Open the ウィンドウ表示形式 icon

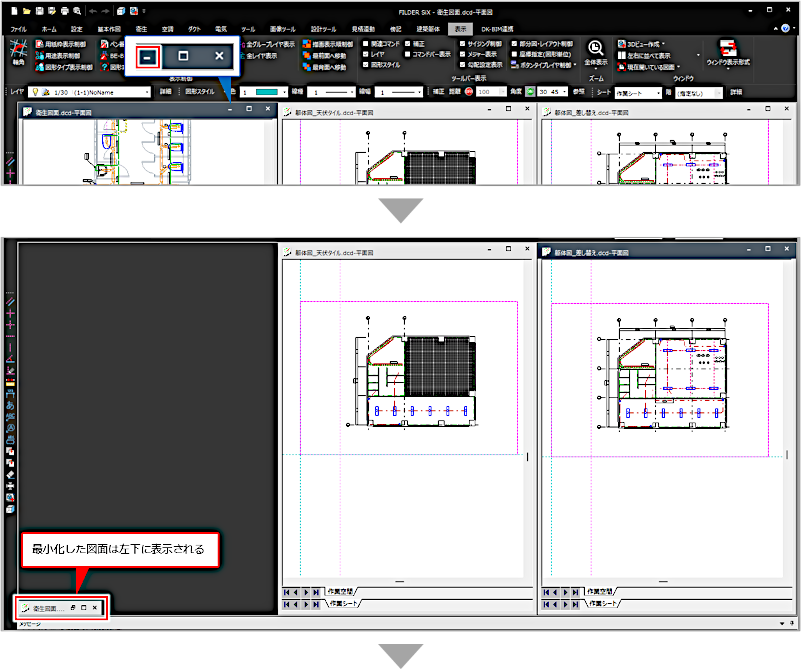729,51
